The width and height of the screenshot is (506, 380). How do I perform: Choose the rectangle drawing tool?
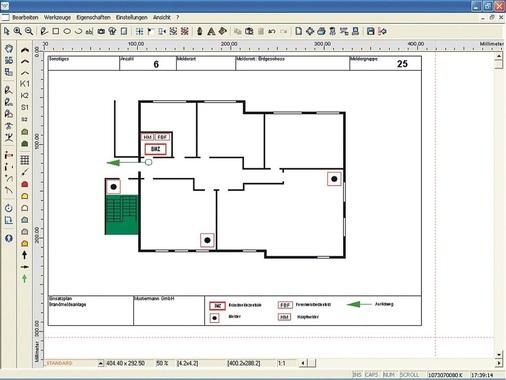pos(56,31)
